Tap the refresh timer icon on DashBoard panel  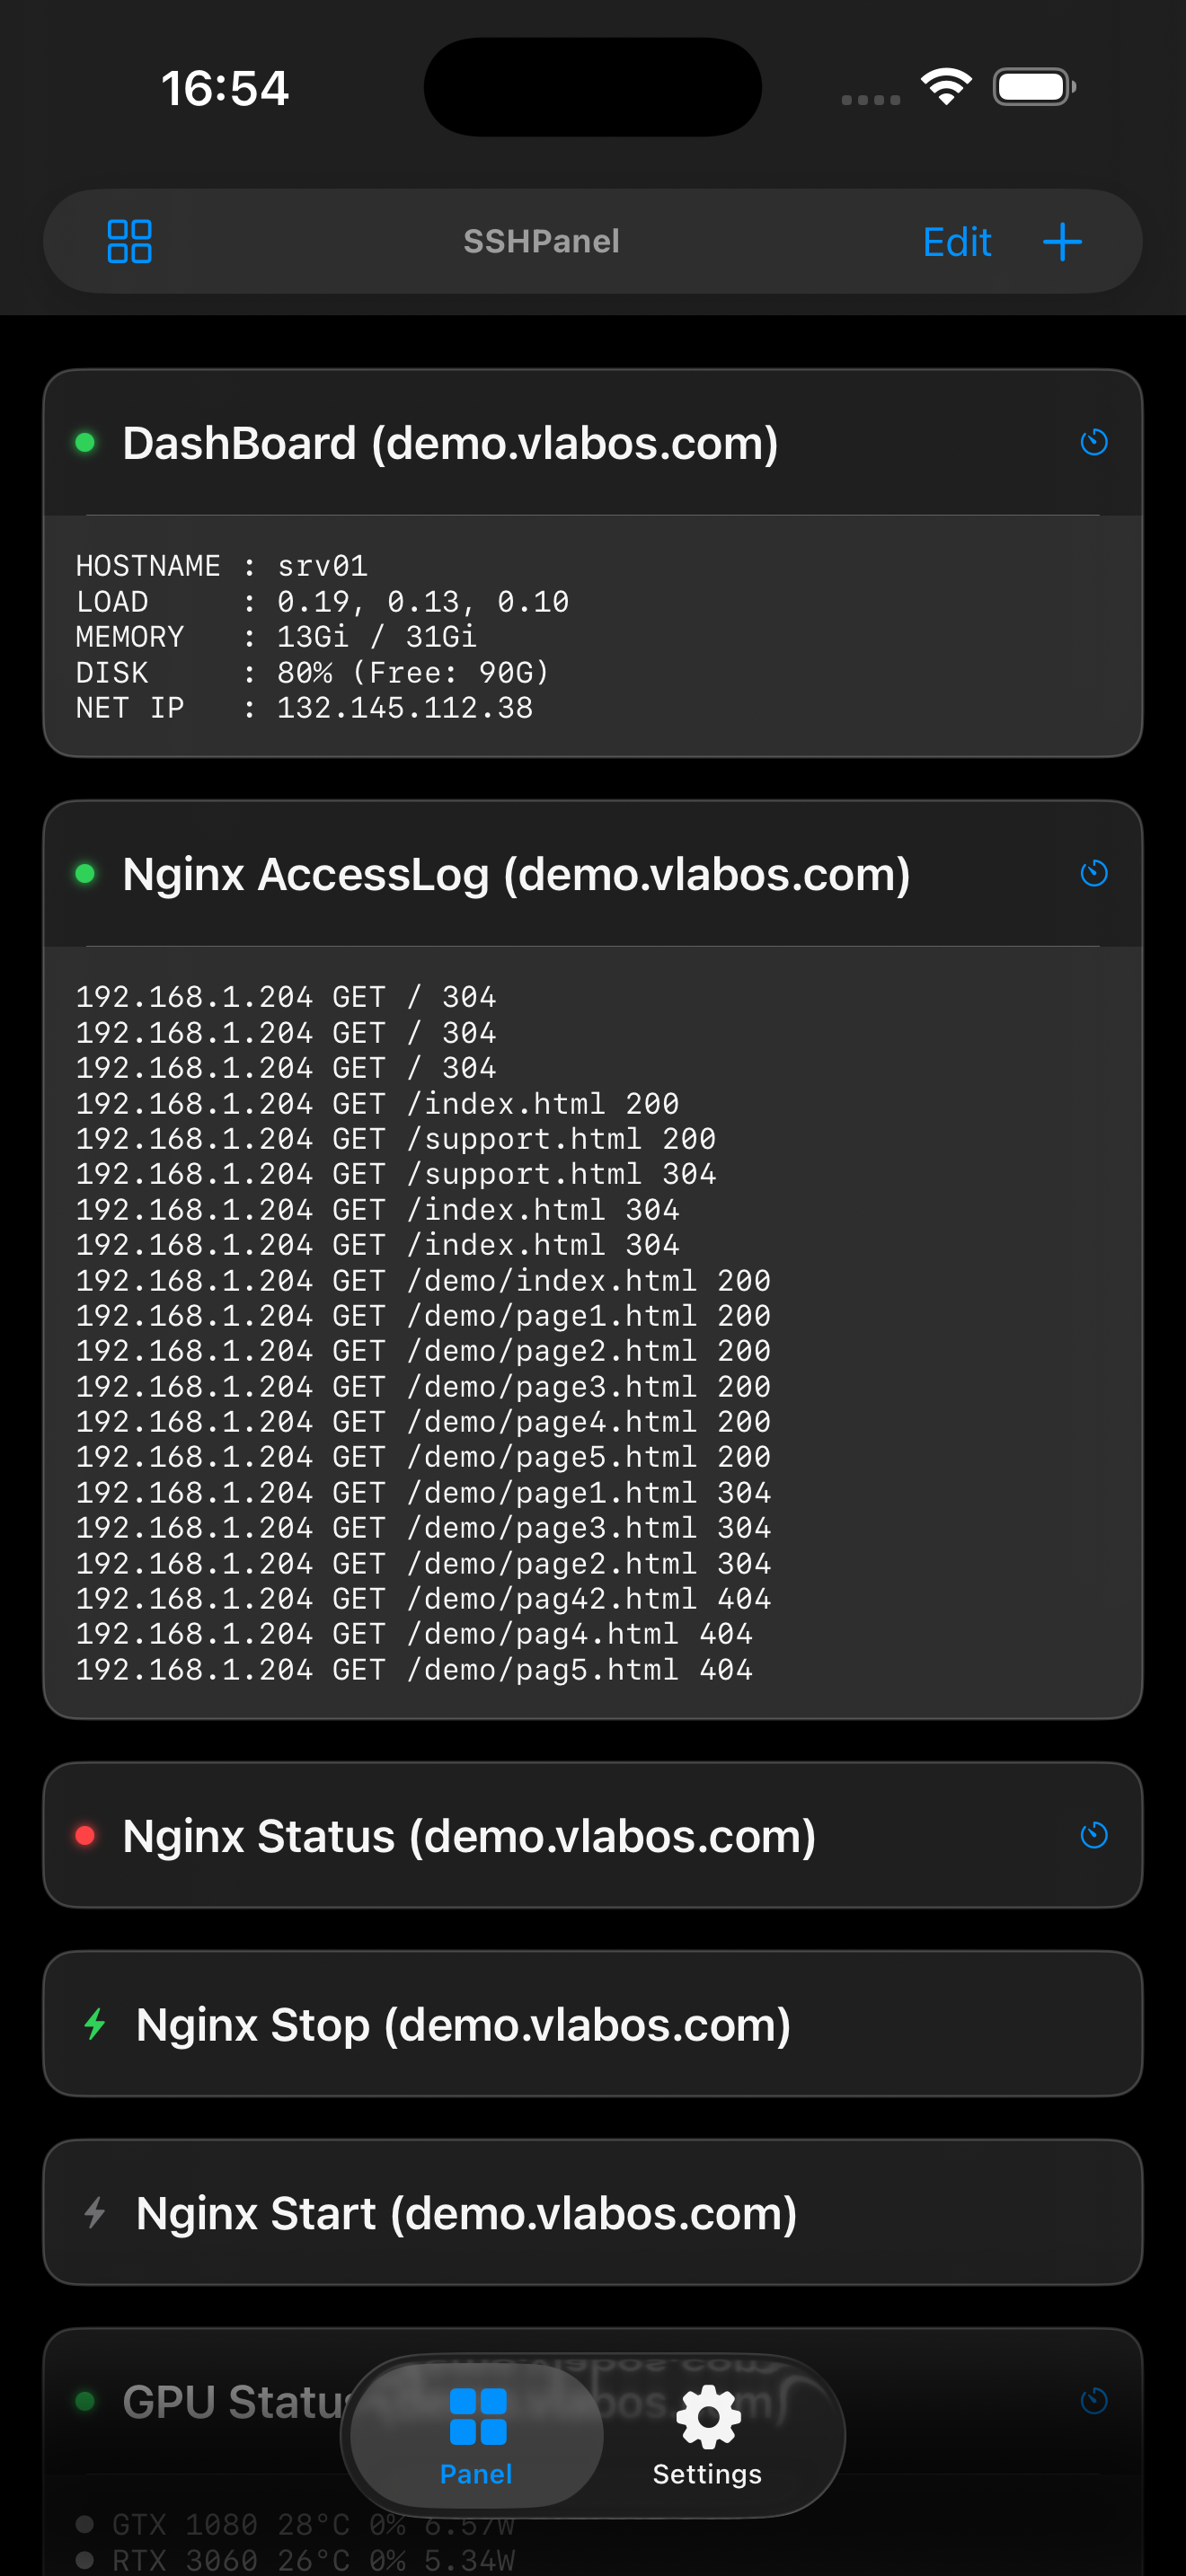[1093, 442]
